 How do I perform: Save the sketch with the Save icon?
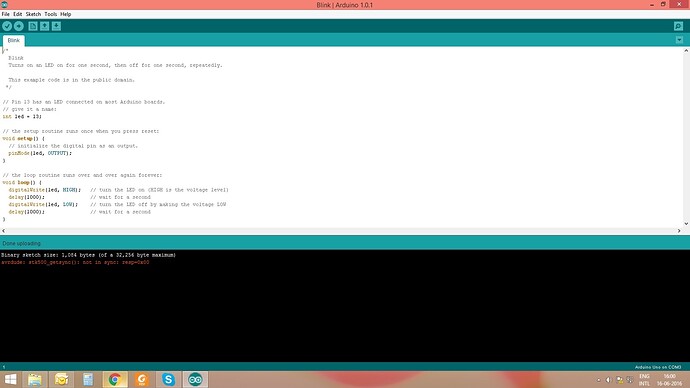pyautogui.click(x=56, y=26)
